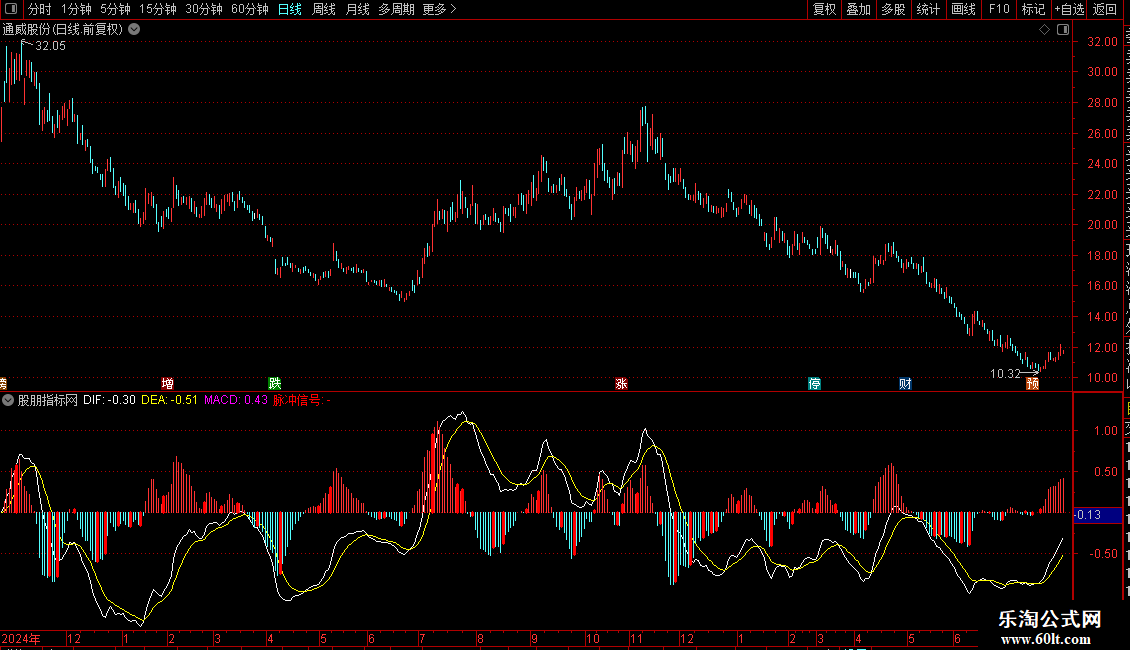Click the 叠加 overlay button
The image size is (1130, 650).
[x=858, y=9]
